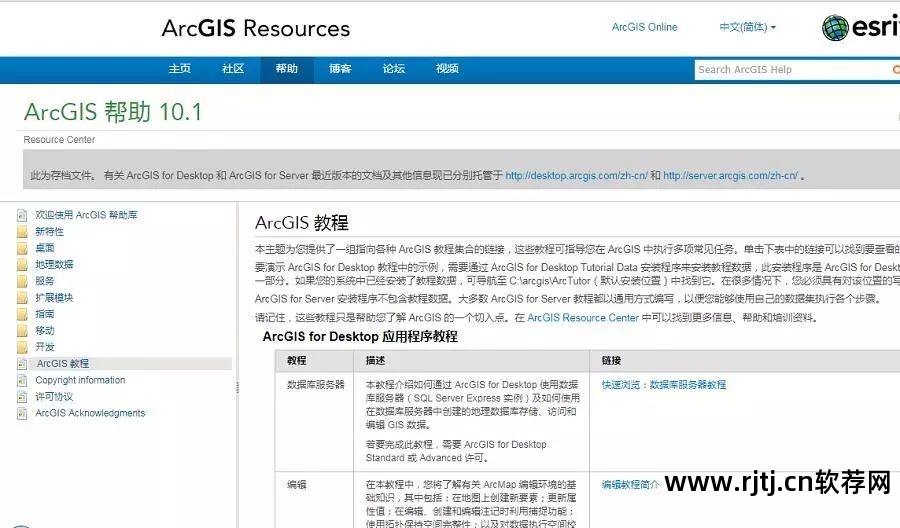900x528 pixels.
Task: Open the 快速浏览：数据库服务器教程 link
Action: point(664,385)
